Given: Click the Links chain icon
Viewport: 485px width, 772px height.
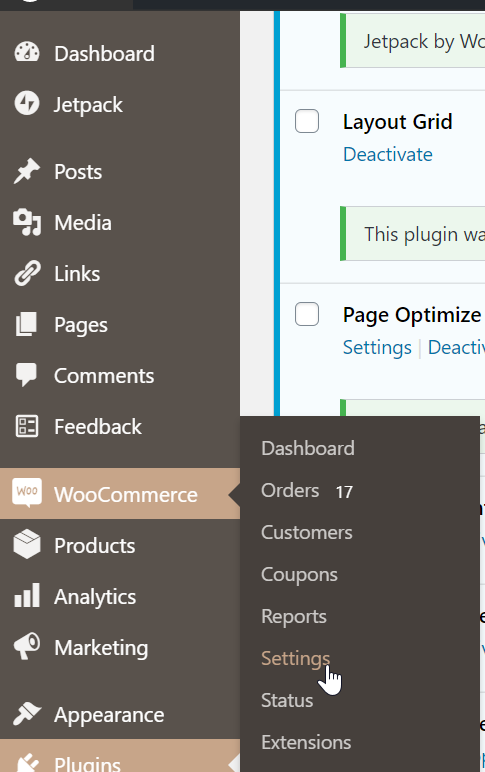Looking at the screenshot, I should click(27, 273).
